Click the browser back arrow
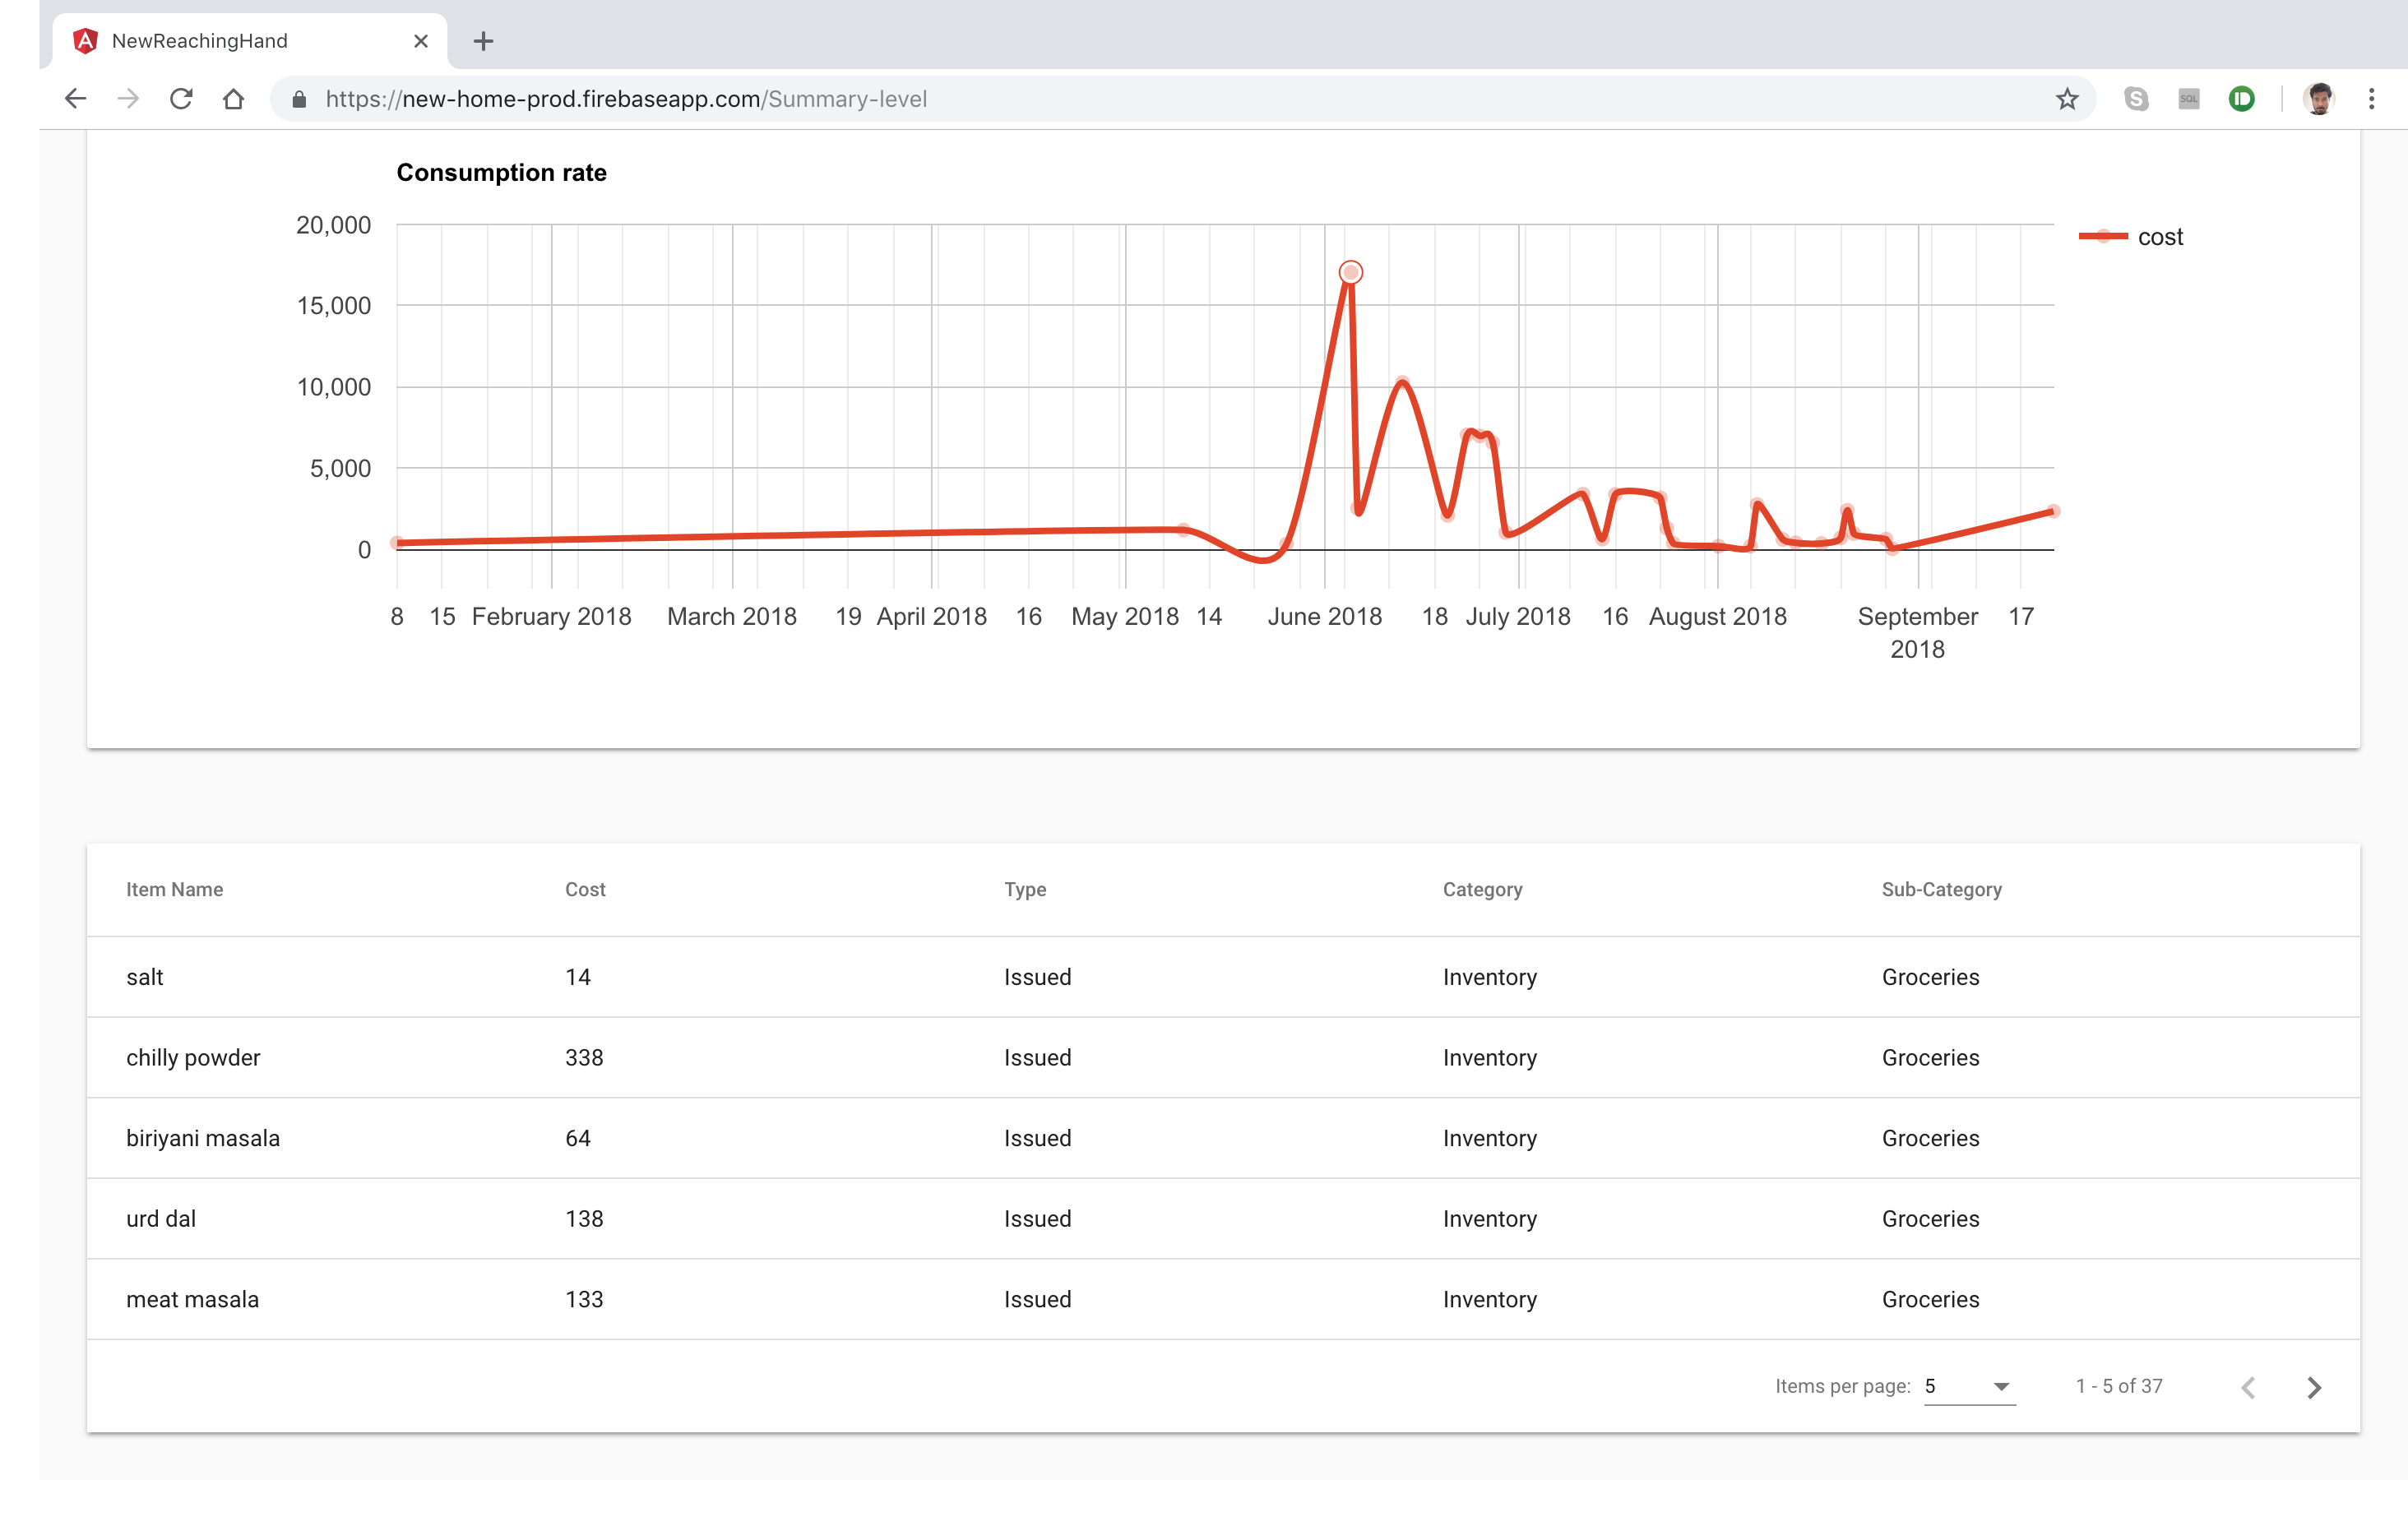 pyautogui.click(x=75, y=98)
